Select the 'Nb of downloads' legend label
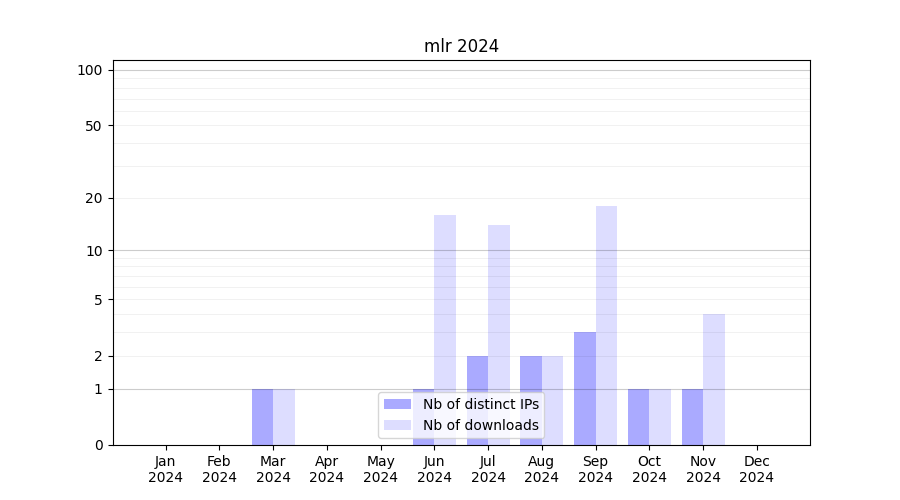 coord(480,425)
